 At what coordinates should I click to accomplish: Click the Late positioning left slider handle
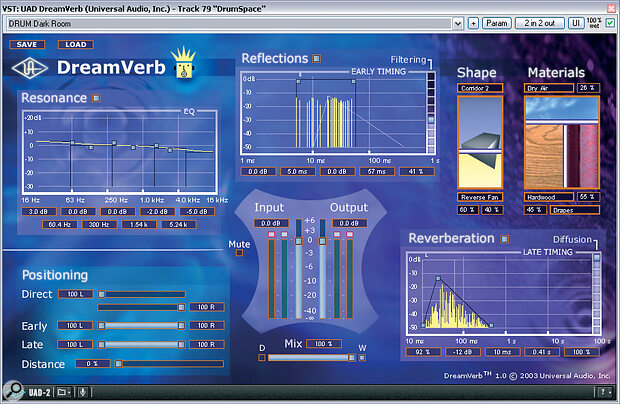(x=101, y=345)
